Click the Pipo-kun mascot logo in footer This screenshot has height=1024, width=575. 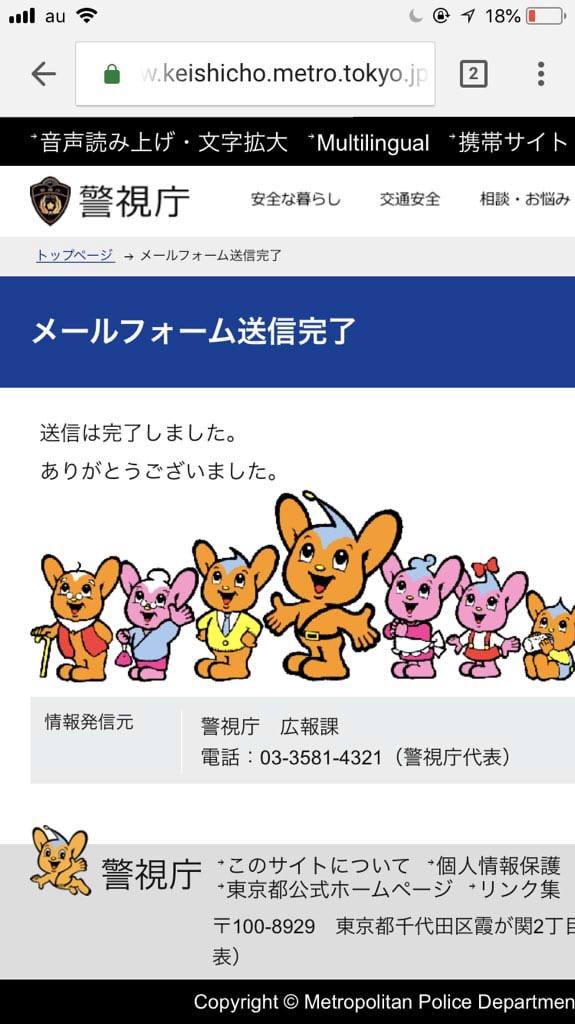tap(61, 861)
